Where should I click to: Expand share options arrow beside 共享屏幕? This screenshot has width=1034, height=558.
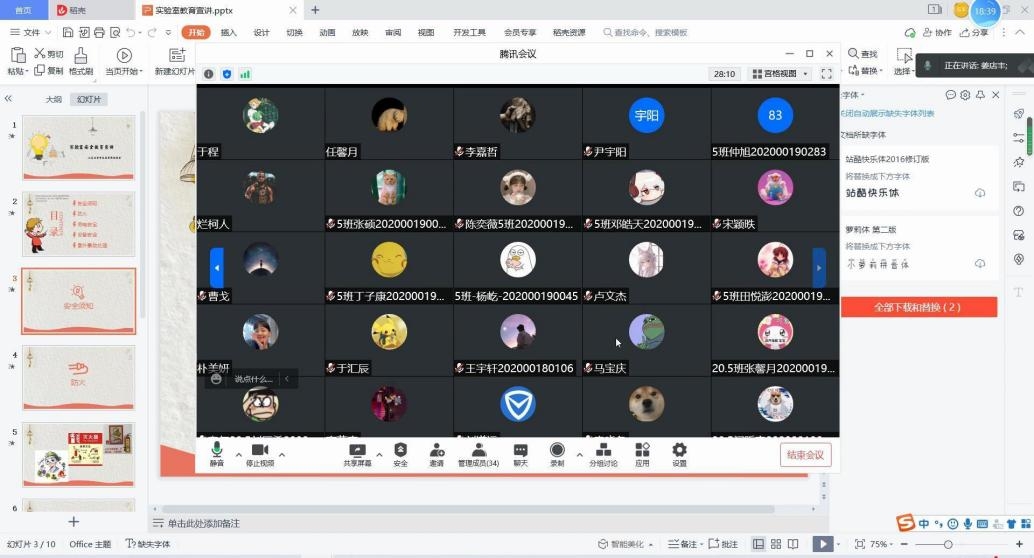point(379,455)
